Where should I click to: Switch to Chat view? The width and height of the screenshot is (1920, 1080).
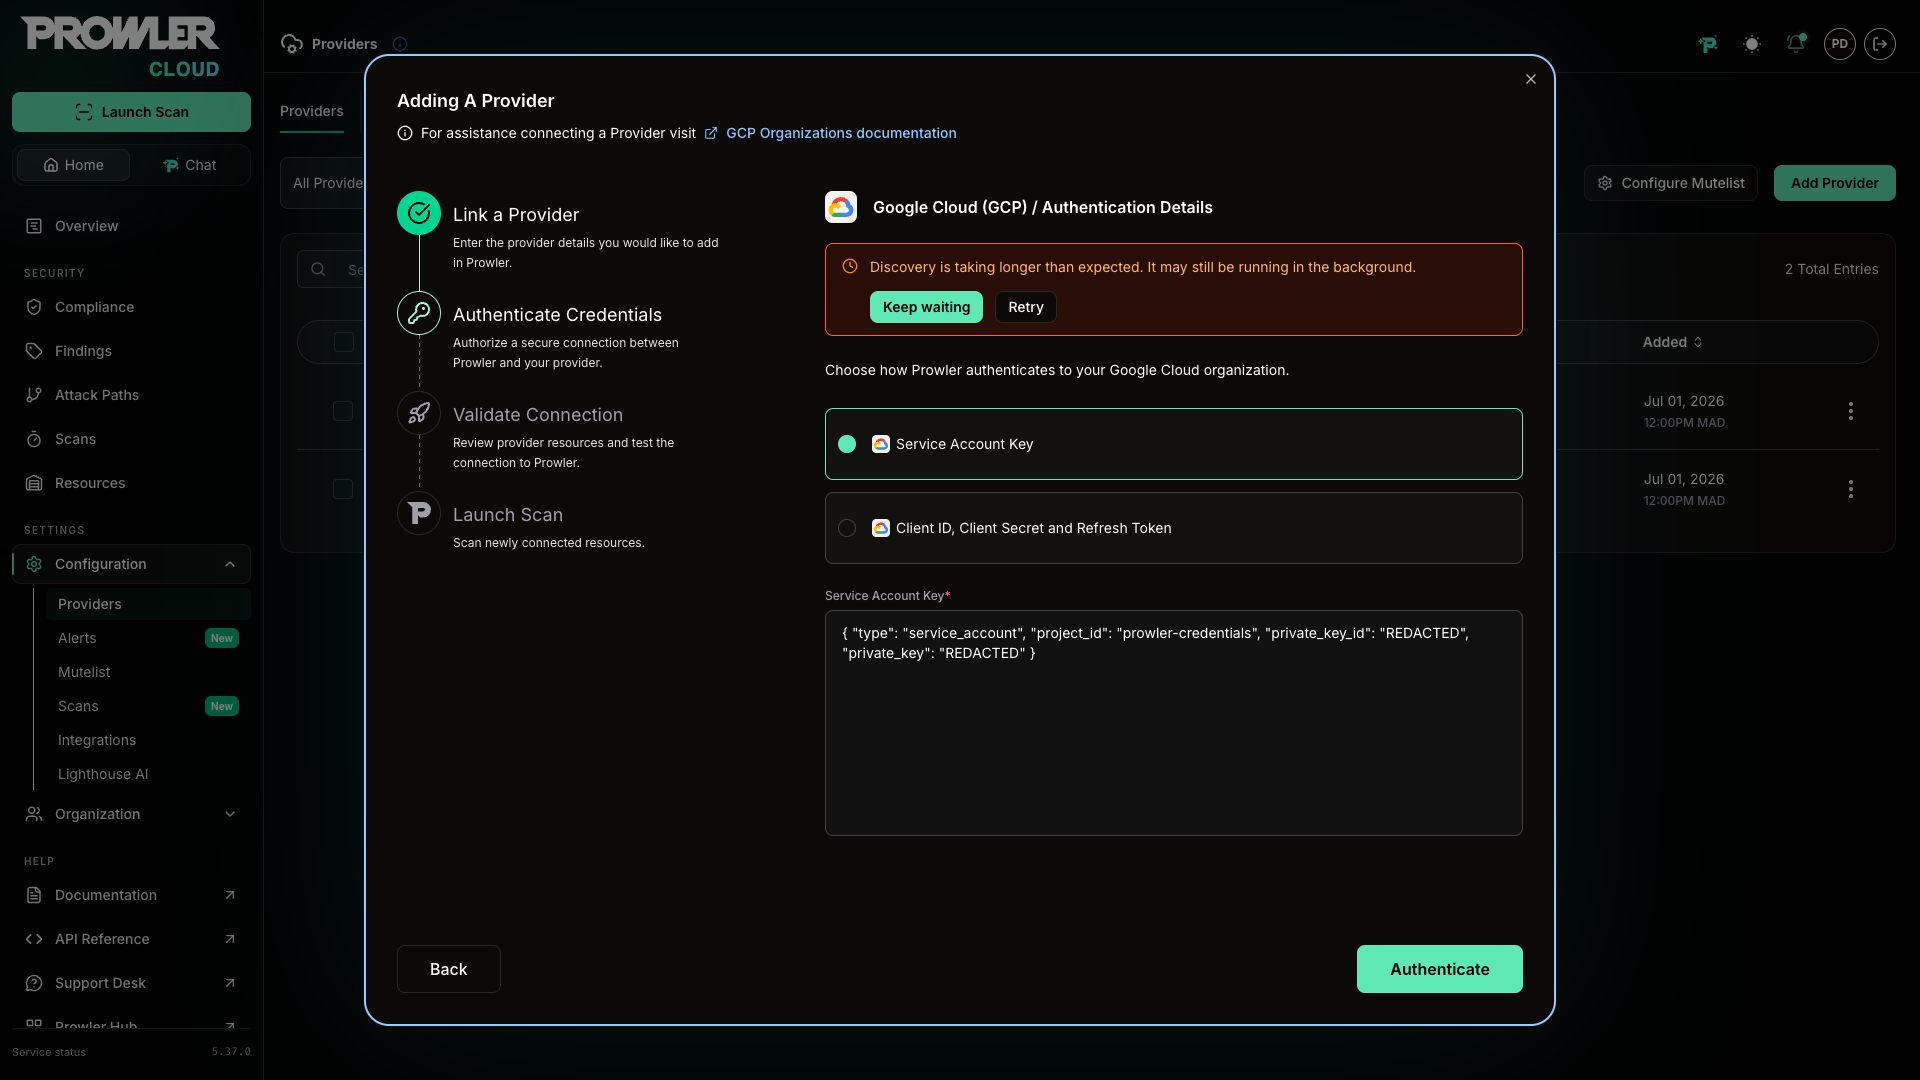(189, 165)
